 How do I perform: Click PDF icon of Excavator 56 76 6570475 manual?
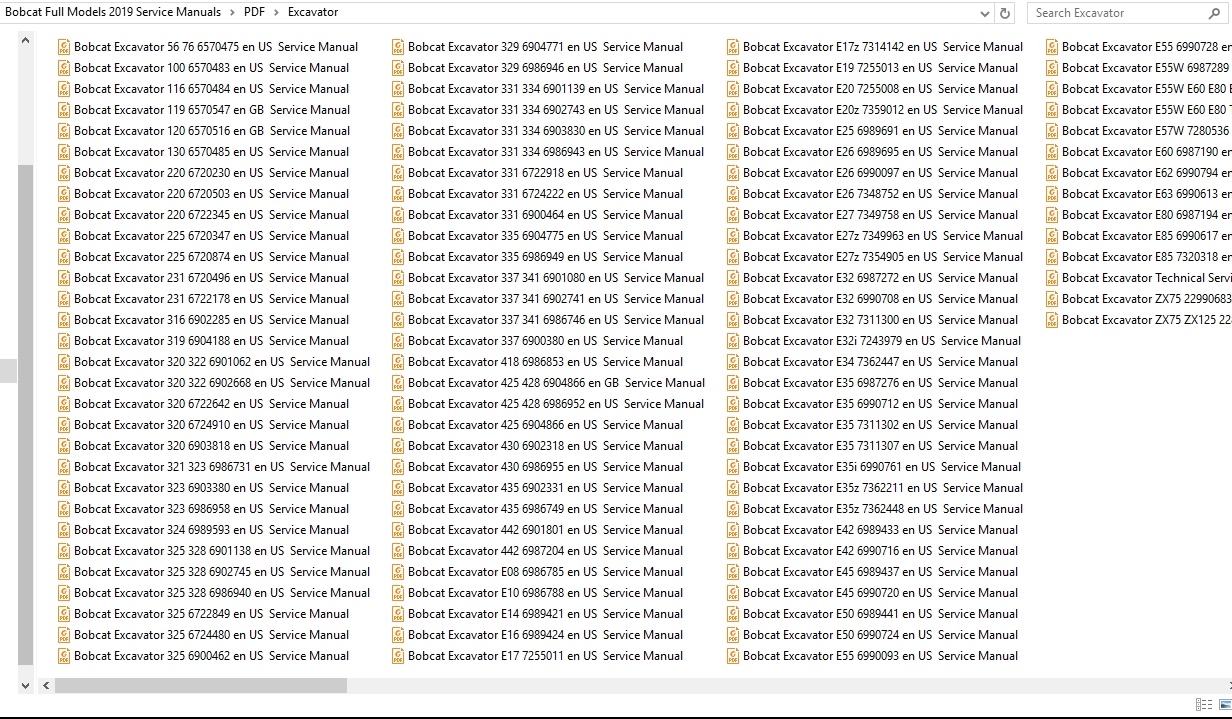point(64,47)
